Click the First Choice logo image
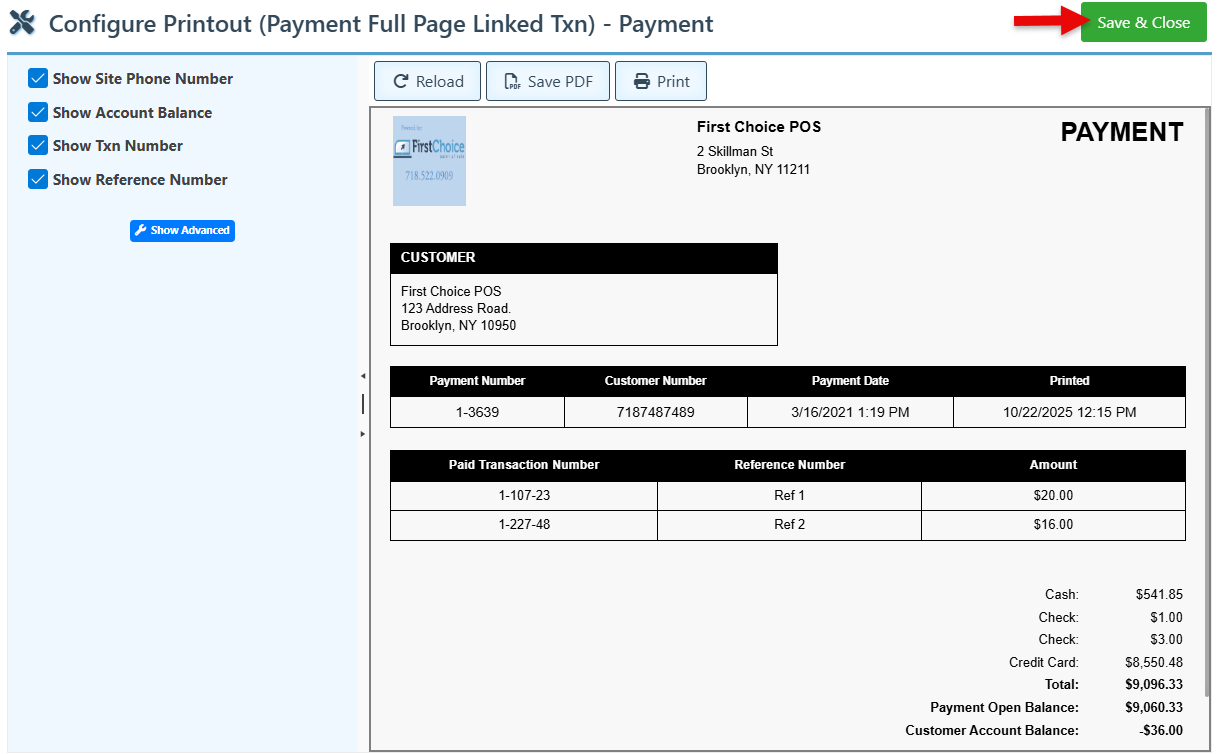The image size is (1217, 754). click(x=429, y=161)
